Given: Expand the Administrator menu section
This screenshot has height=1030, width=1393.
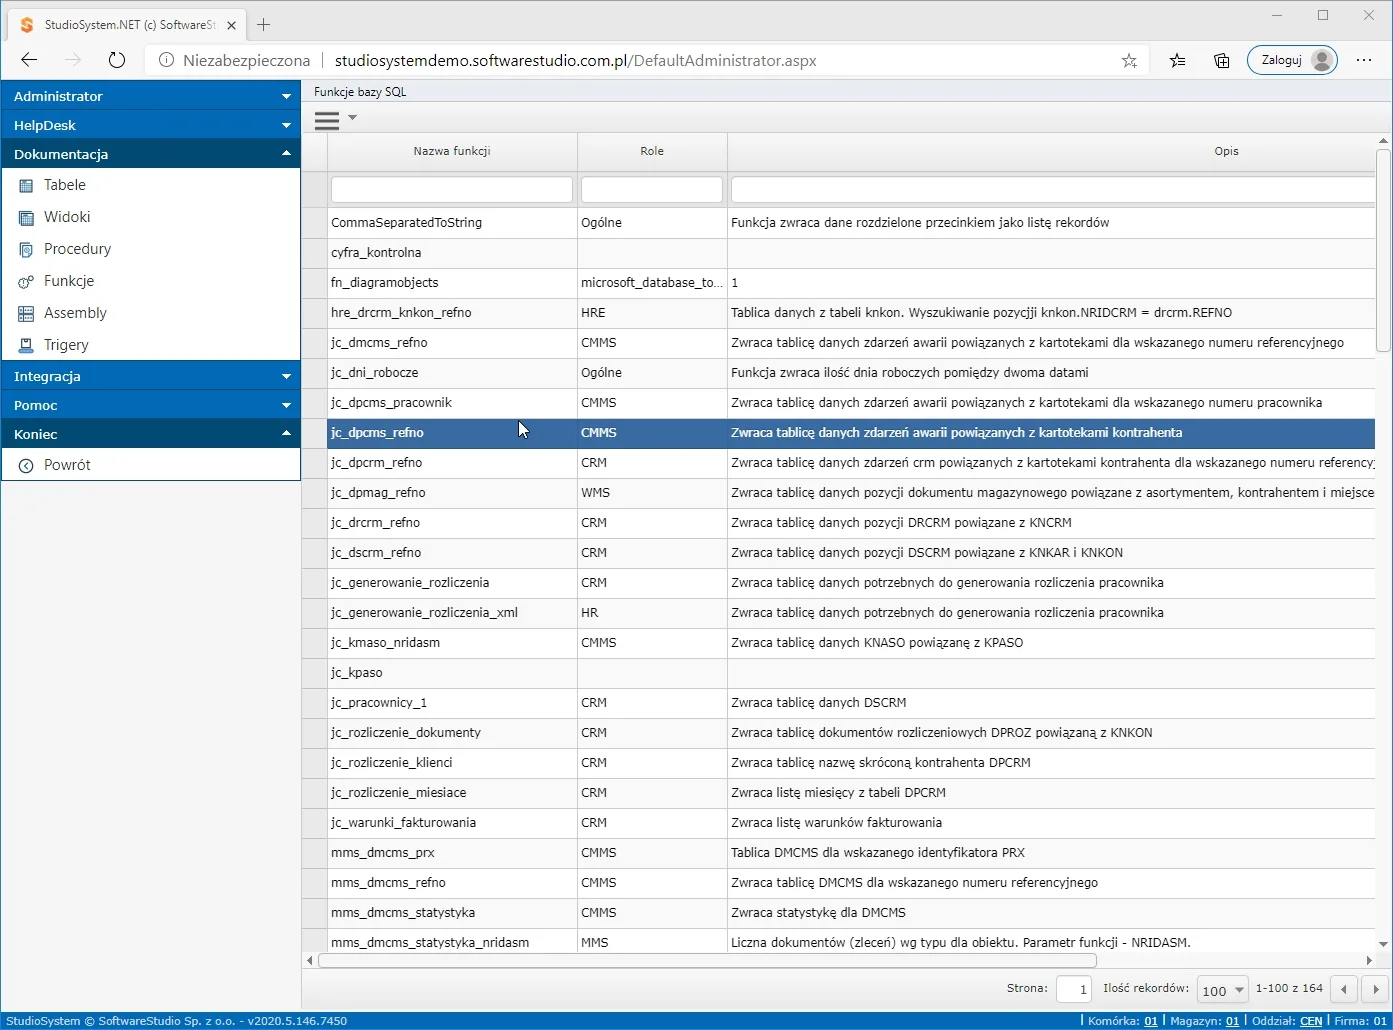Looking at the screenshot, I should click(151, 96).
